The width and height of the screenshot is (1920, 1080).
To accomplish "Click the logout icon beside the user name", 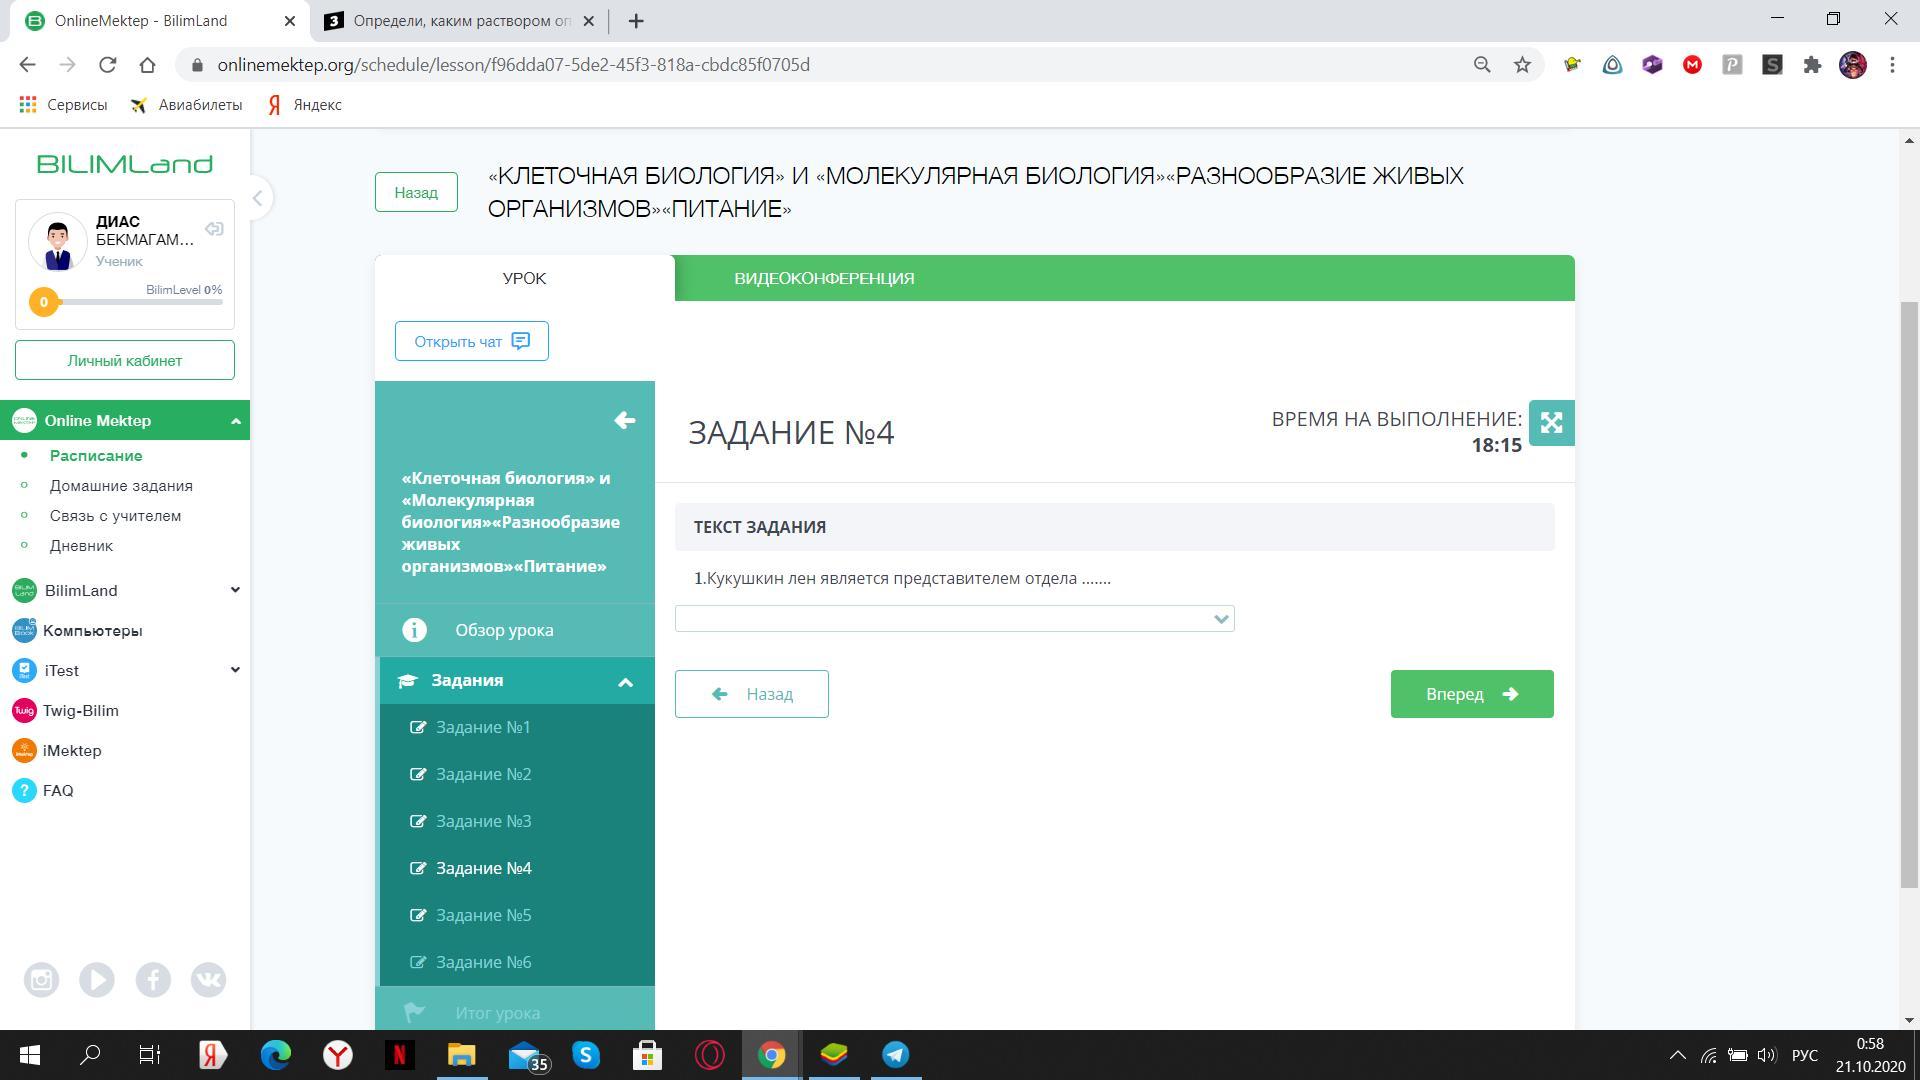I will click(214, 229).
